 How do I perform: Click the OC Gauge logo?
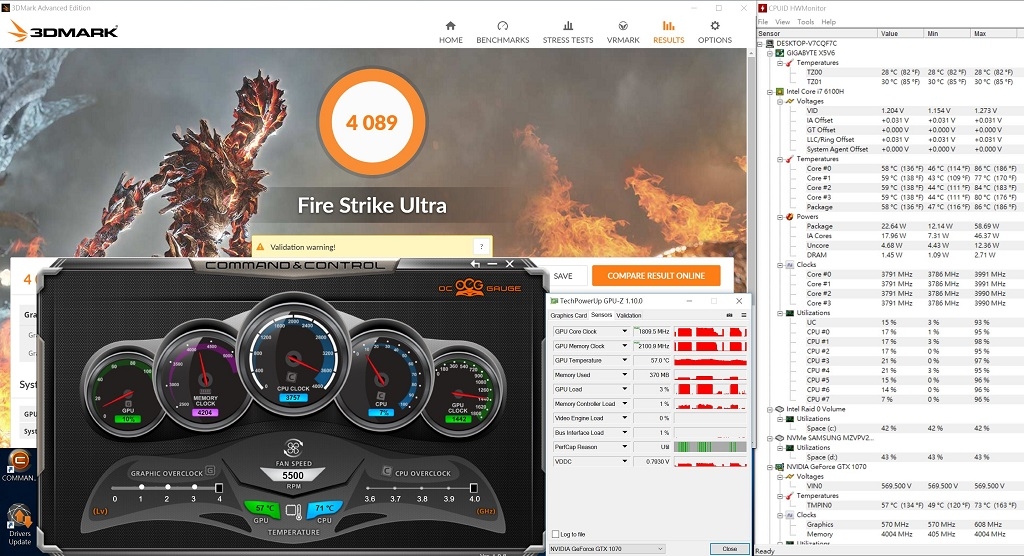point(479,287)
